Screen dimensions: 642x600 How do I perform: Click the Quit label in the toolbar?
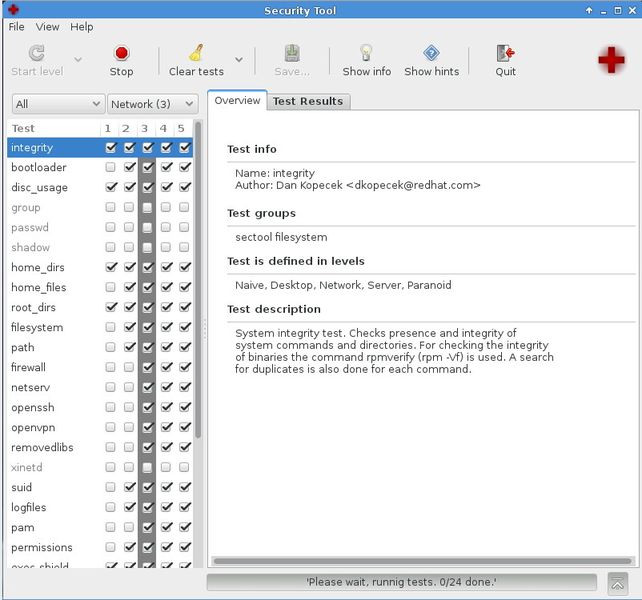505,72
